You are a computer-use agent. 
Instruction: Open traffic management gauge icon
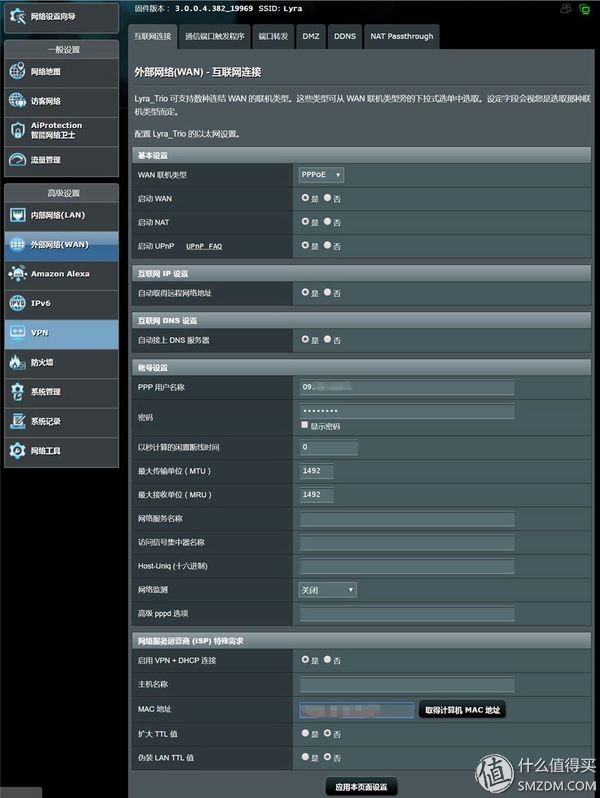(x=17, y=159)
